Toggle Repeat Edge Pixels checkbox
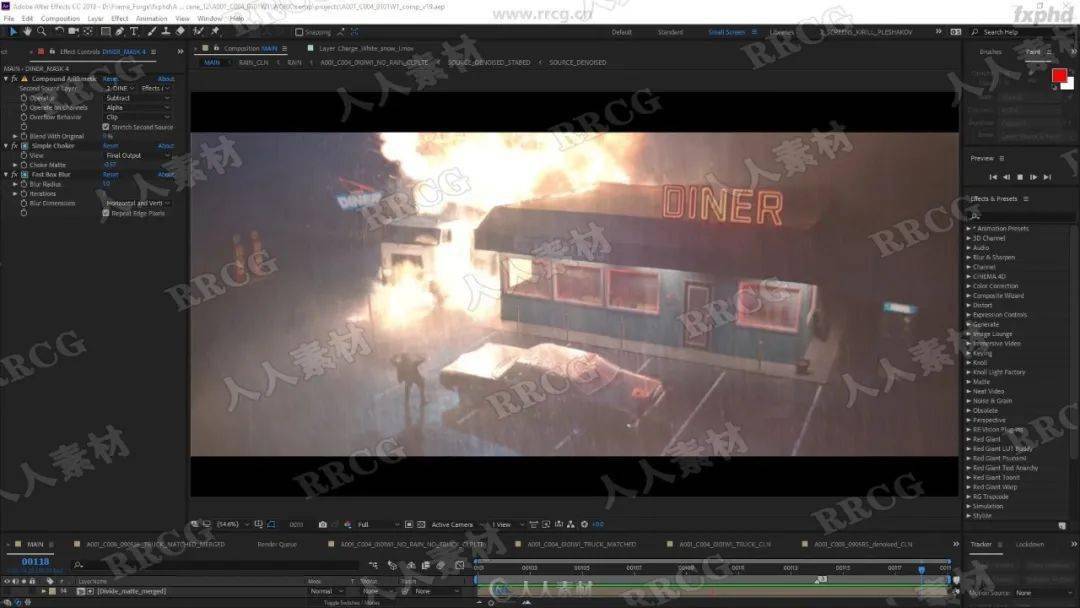The height and width of the screenshot is (608, 1080). pos(105,213)
